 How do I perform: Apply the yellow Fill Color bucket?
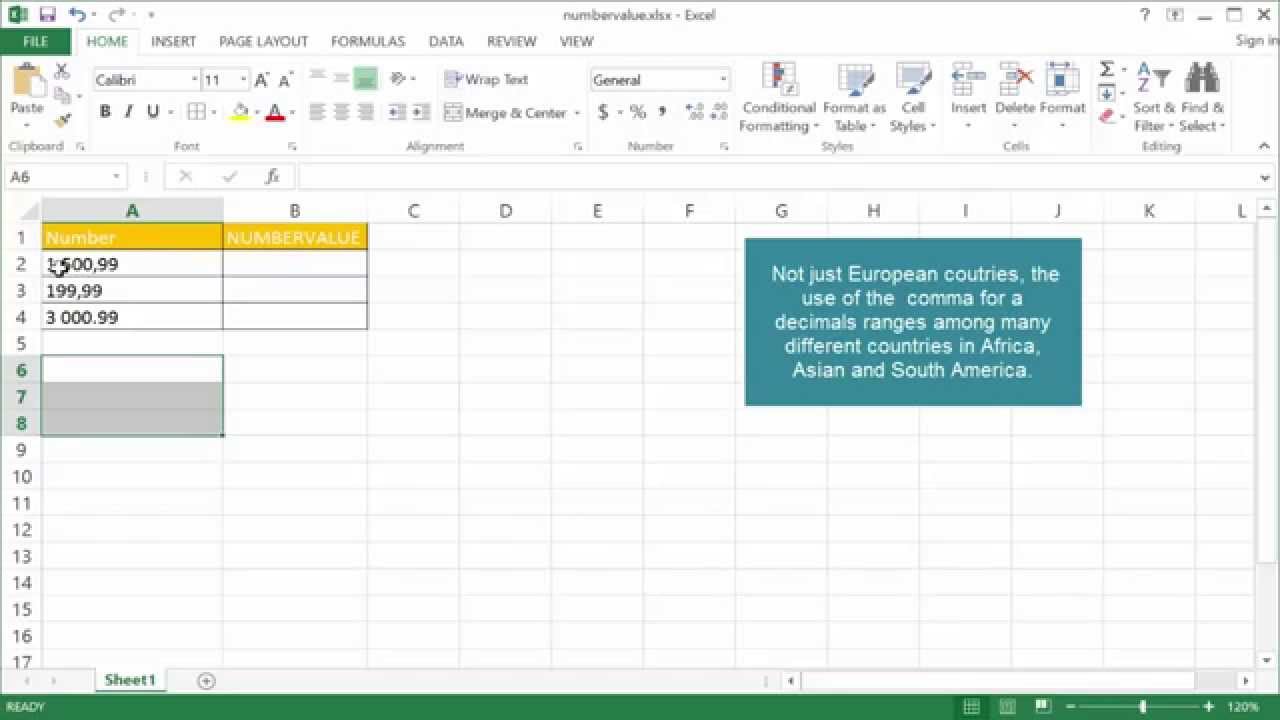point(239,112)
